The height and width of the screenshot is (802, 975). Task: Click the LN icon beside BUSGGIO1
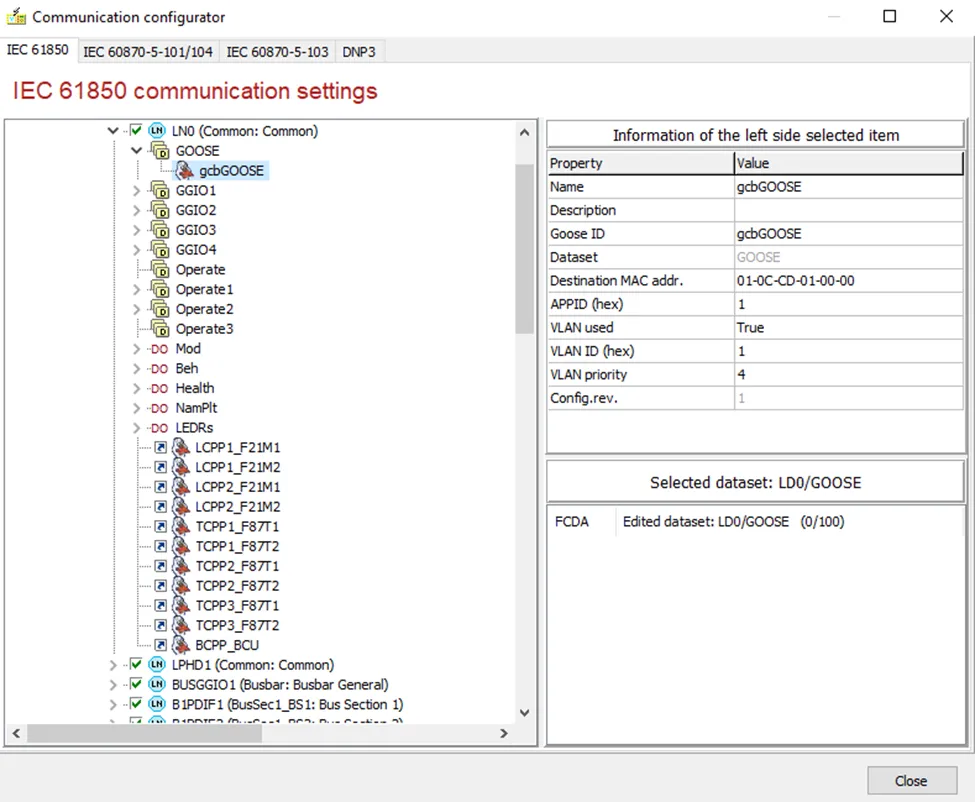(157, 684)
